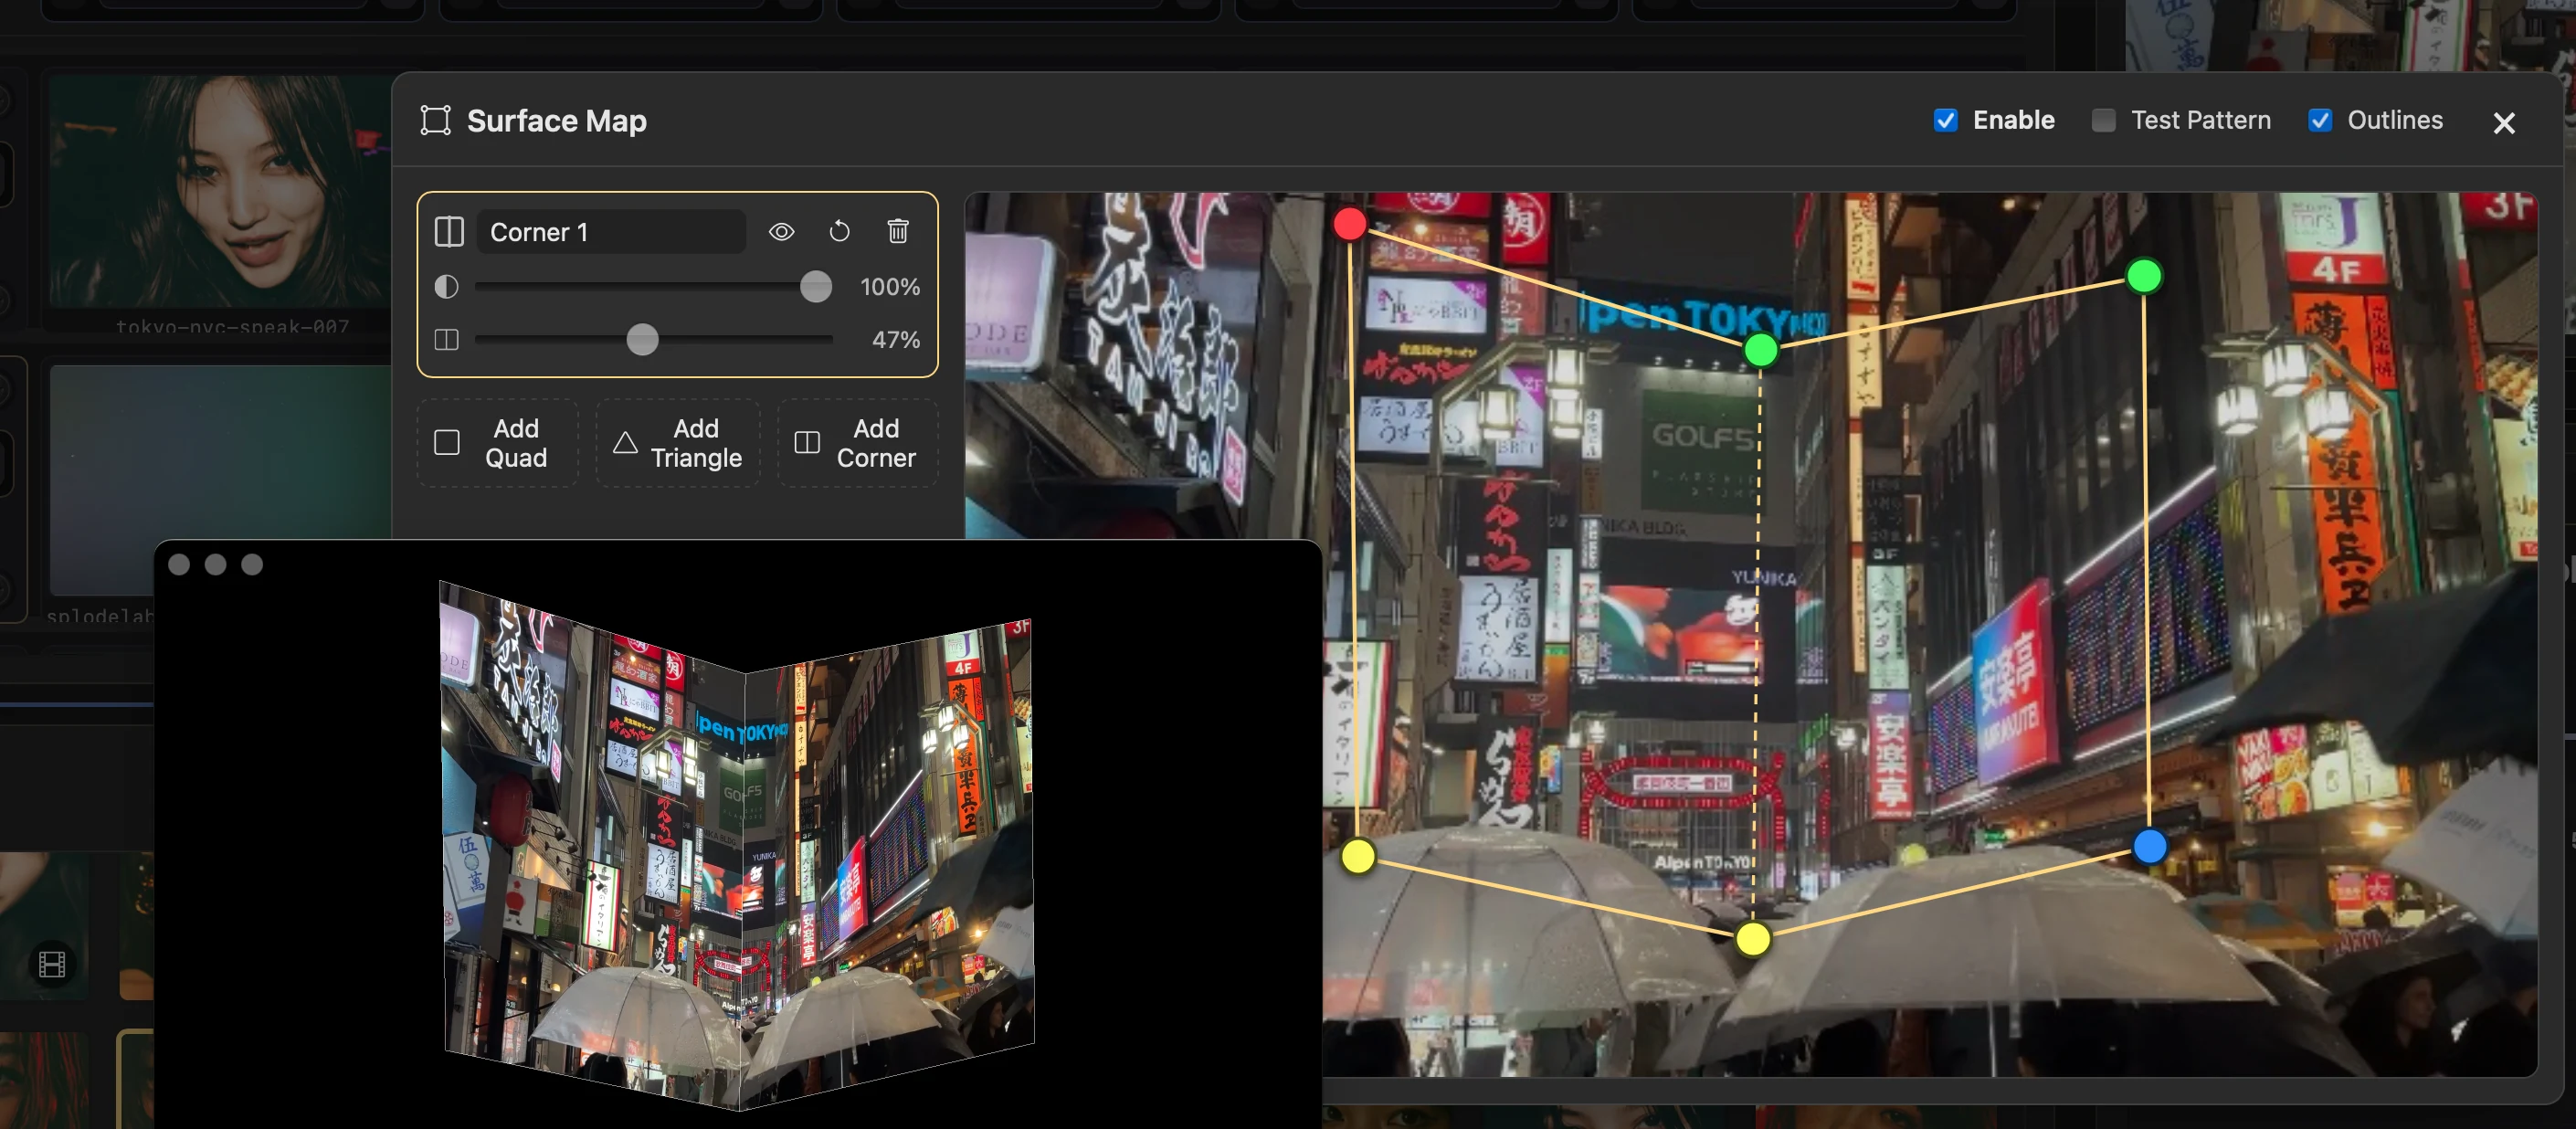Add a Triangle surface
2576x1129 pixels.
(678, 443)
